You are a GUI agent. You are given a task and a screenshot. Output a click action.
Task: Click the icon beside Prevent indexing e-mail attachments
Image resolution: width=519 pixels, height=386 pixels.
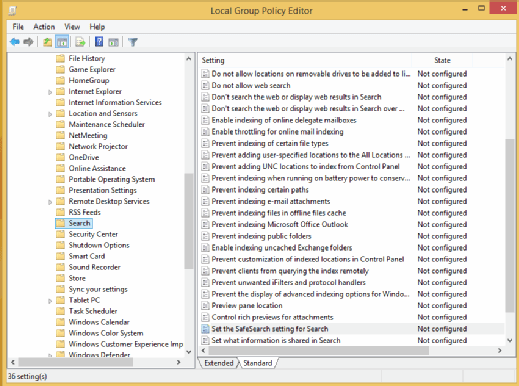click(x=205, y=201)
